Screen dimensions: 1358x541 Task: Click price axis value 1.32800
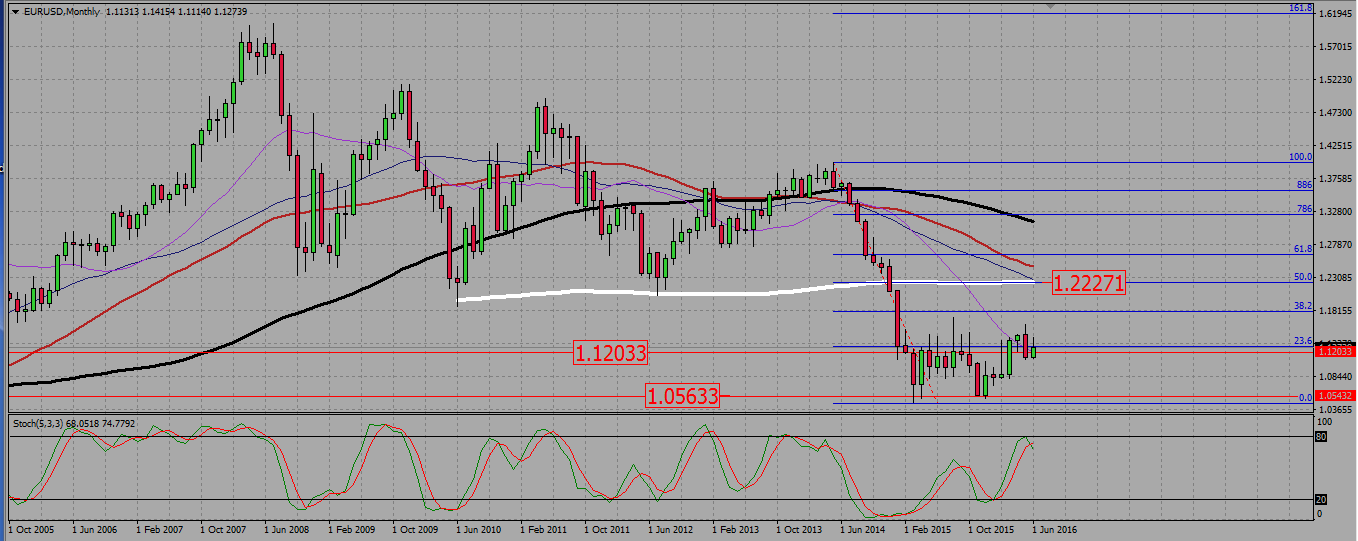[x=1337, y=212]
